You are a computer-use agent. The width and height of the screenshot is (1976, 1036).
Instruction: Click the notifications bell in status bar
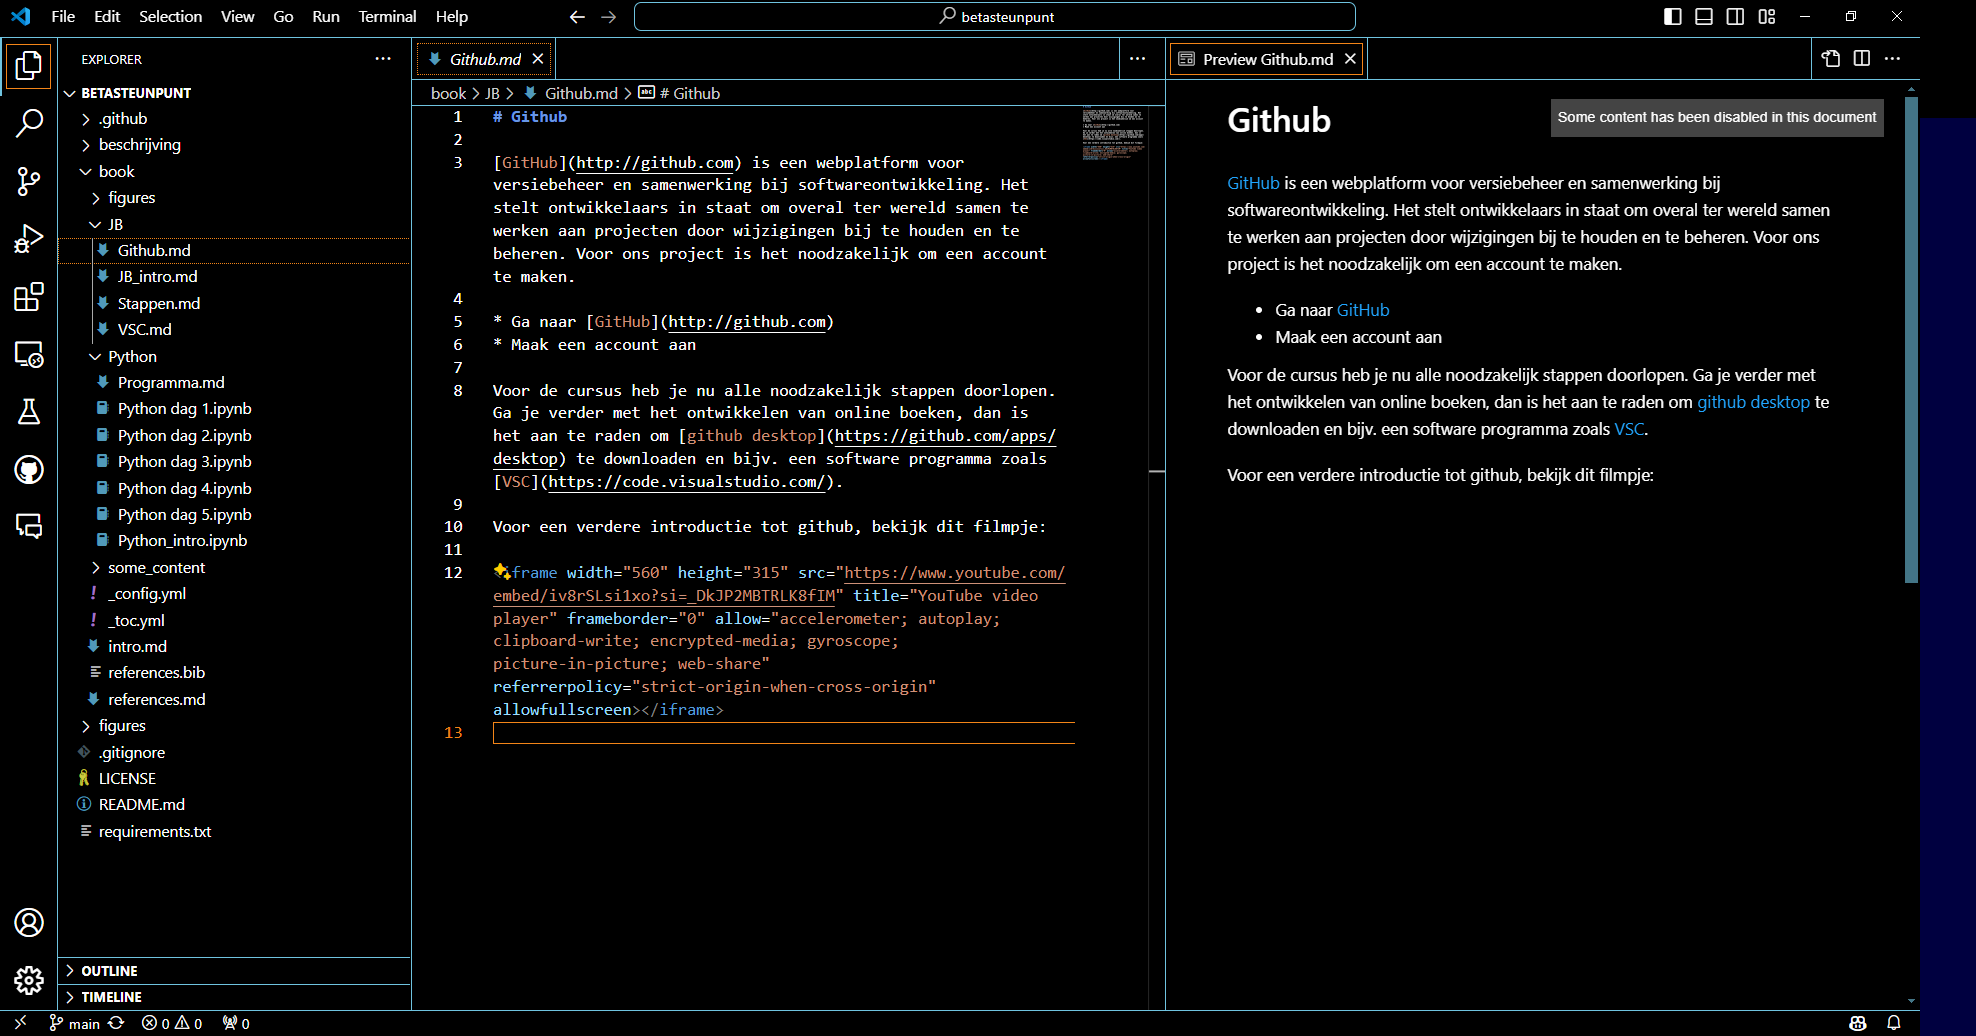[x=1894, y=1023]
